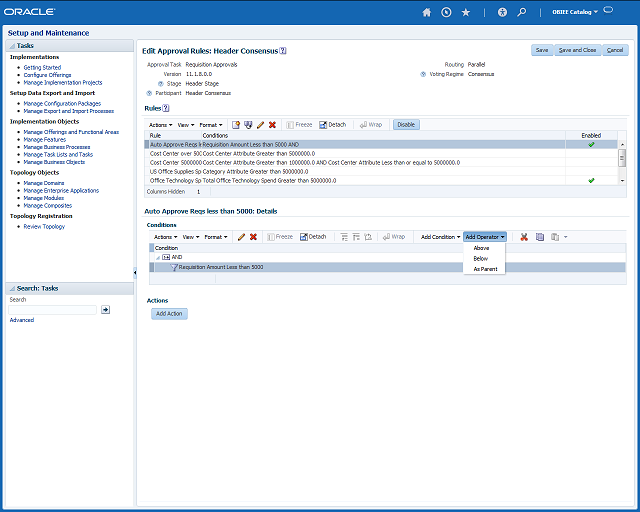The height and width of the screenshot is (512, 640).
Task: Collapse the left pane splitter arrow
Action: click(x=135, y=272)
